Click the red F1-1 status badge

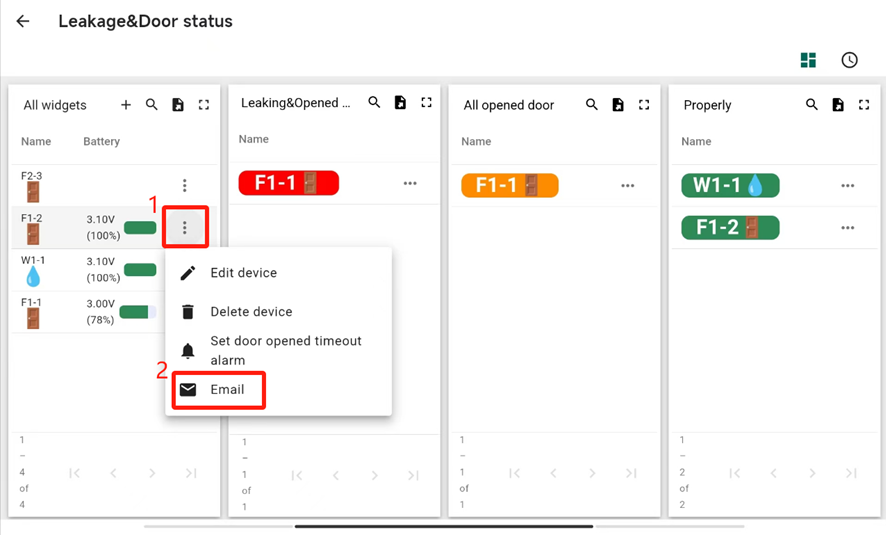pos(288,183)
